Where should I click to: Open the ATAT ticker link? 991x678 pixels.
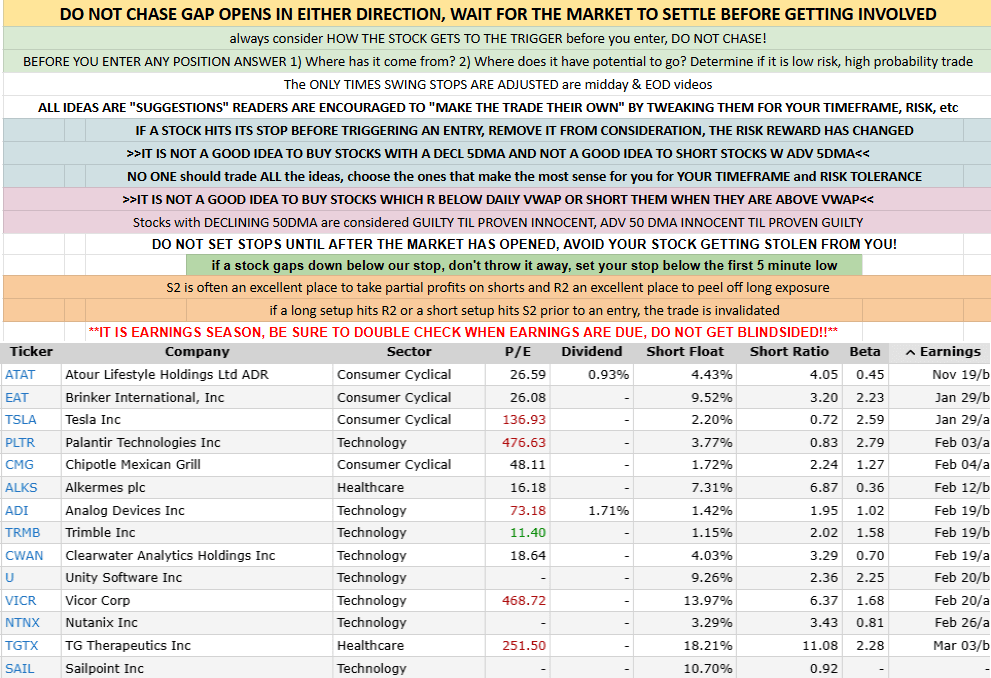(x=20, y=375)
